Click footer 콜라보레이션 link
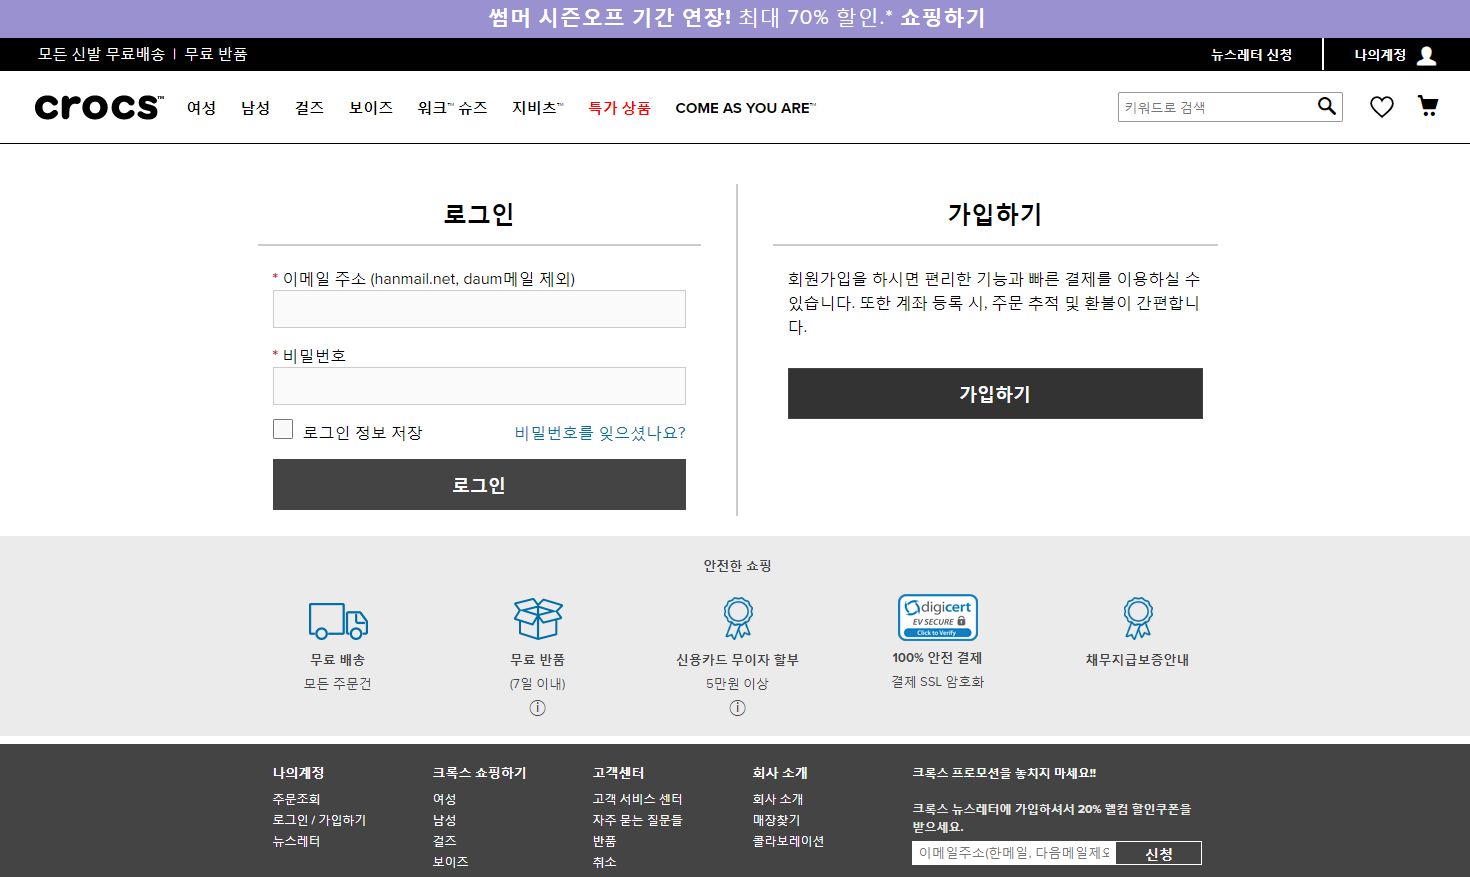Image resolution: width=1470 pixels, height=877 pixels. 788,841
